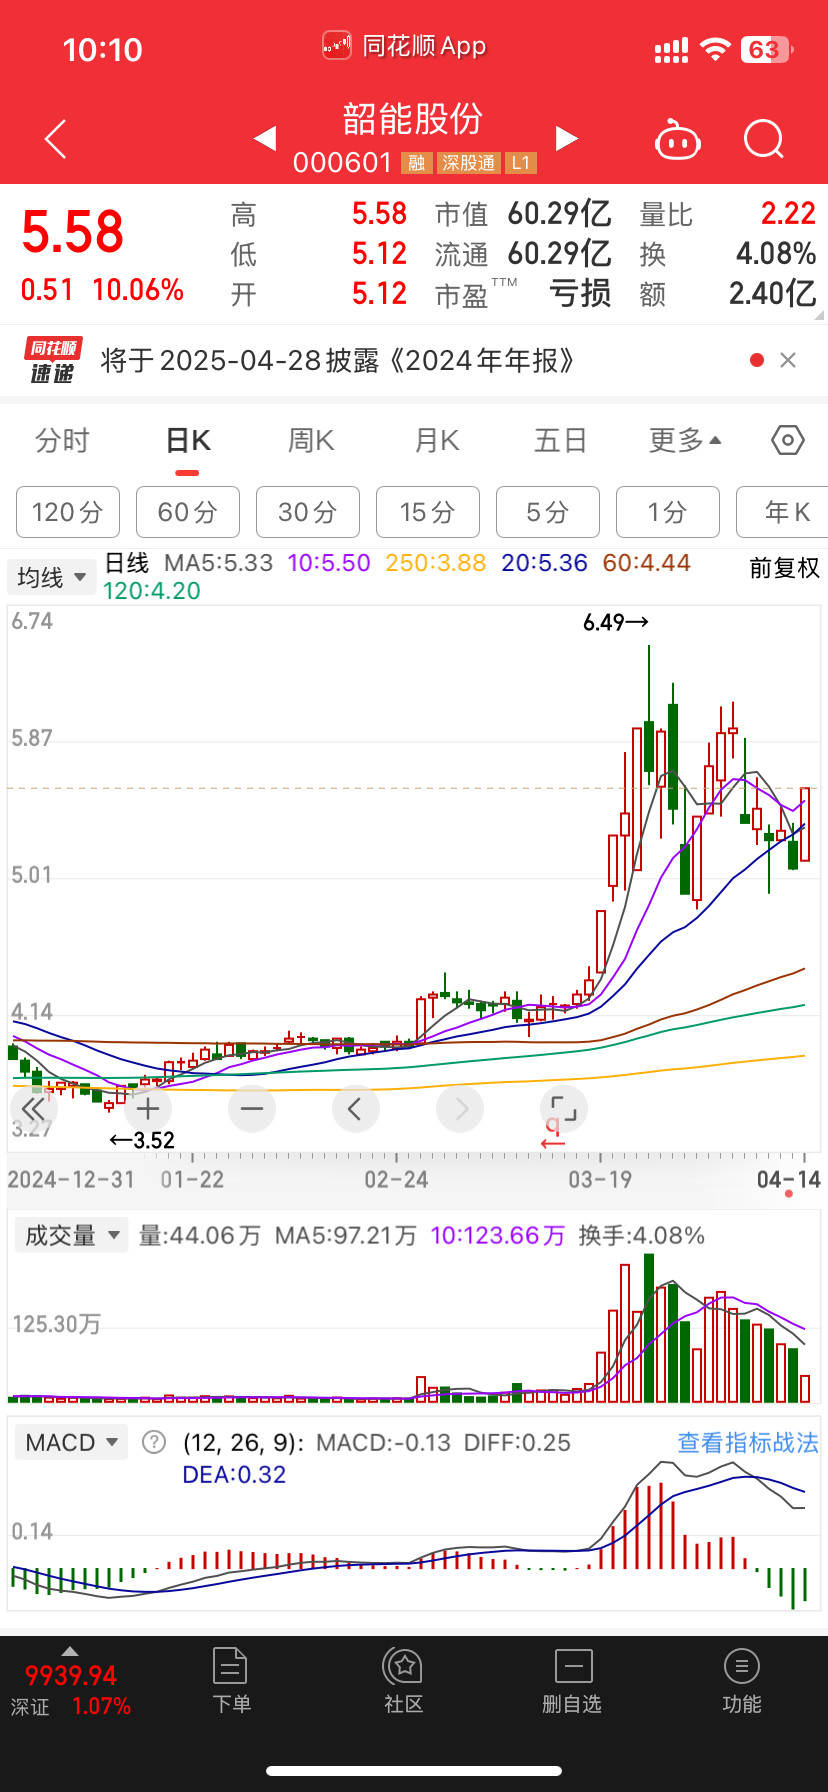Switch to 月K monthly tab

(437, 440)
